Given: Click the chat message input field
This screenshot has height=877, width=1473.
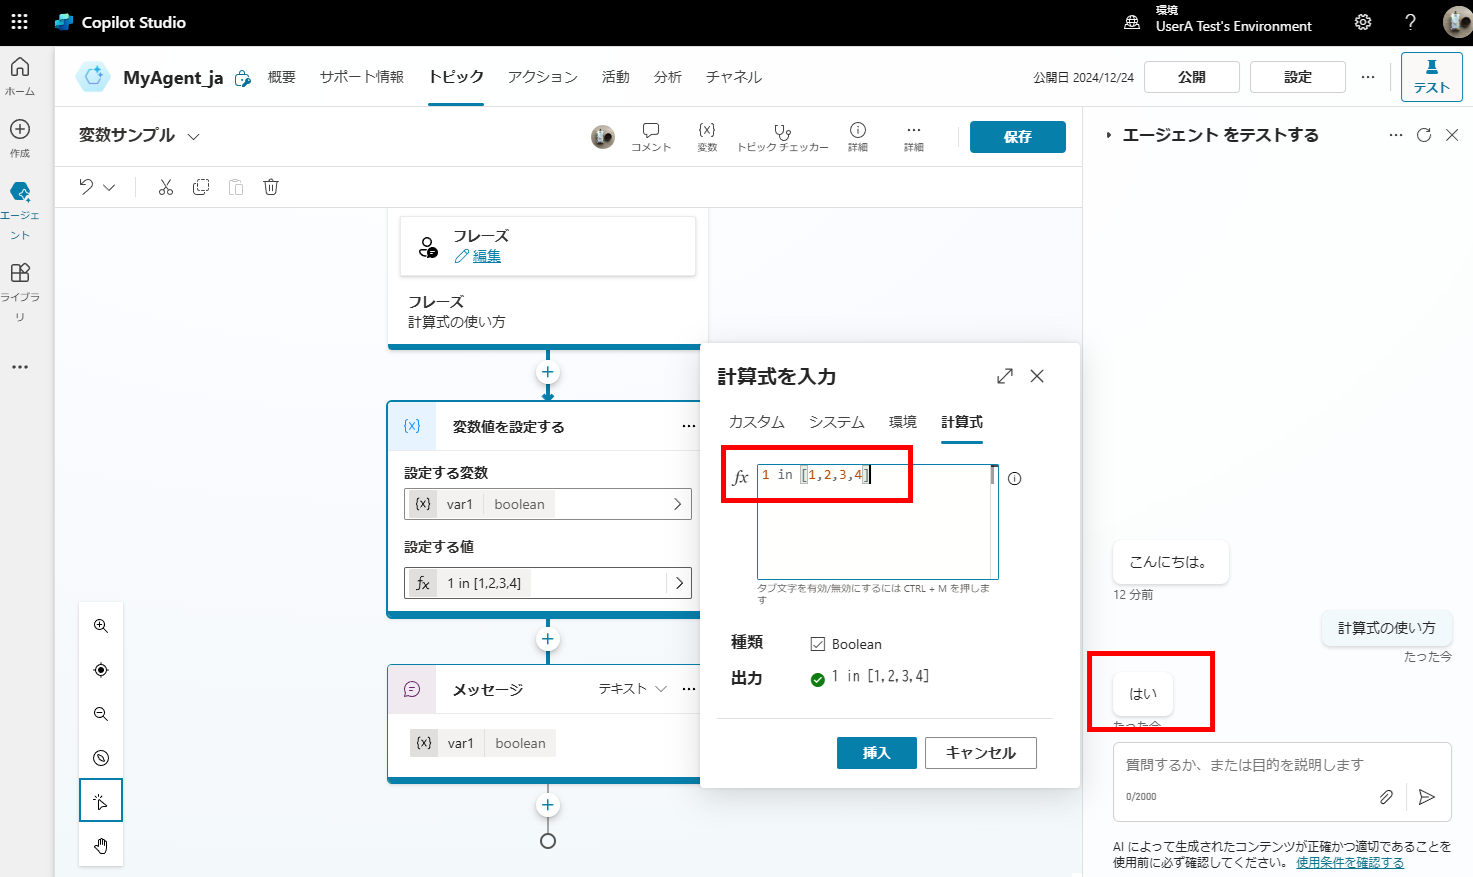Looking at the screenshot, I should [x=1245, y=765].
